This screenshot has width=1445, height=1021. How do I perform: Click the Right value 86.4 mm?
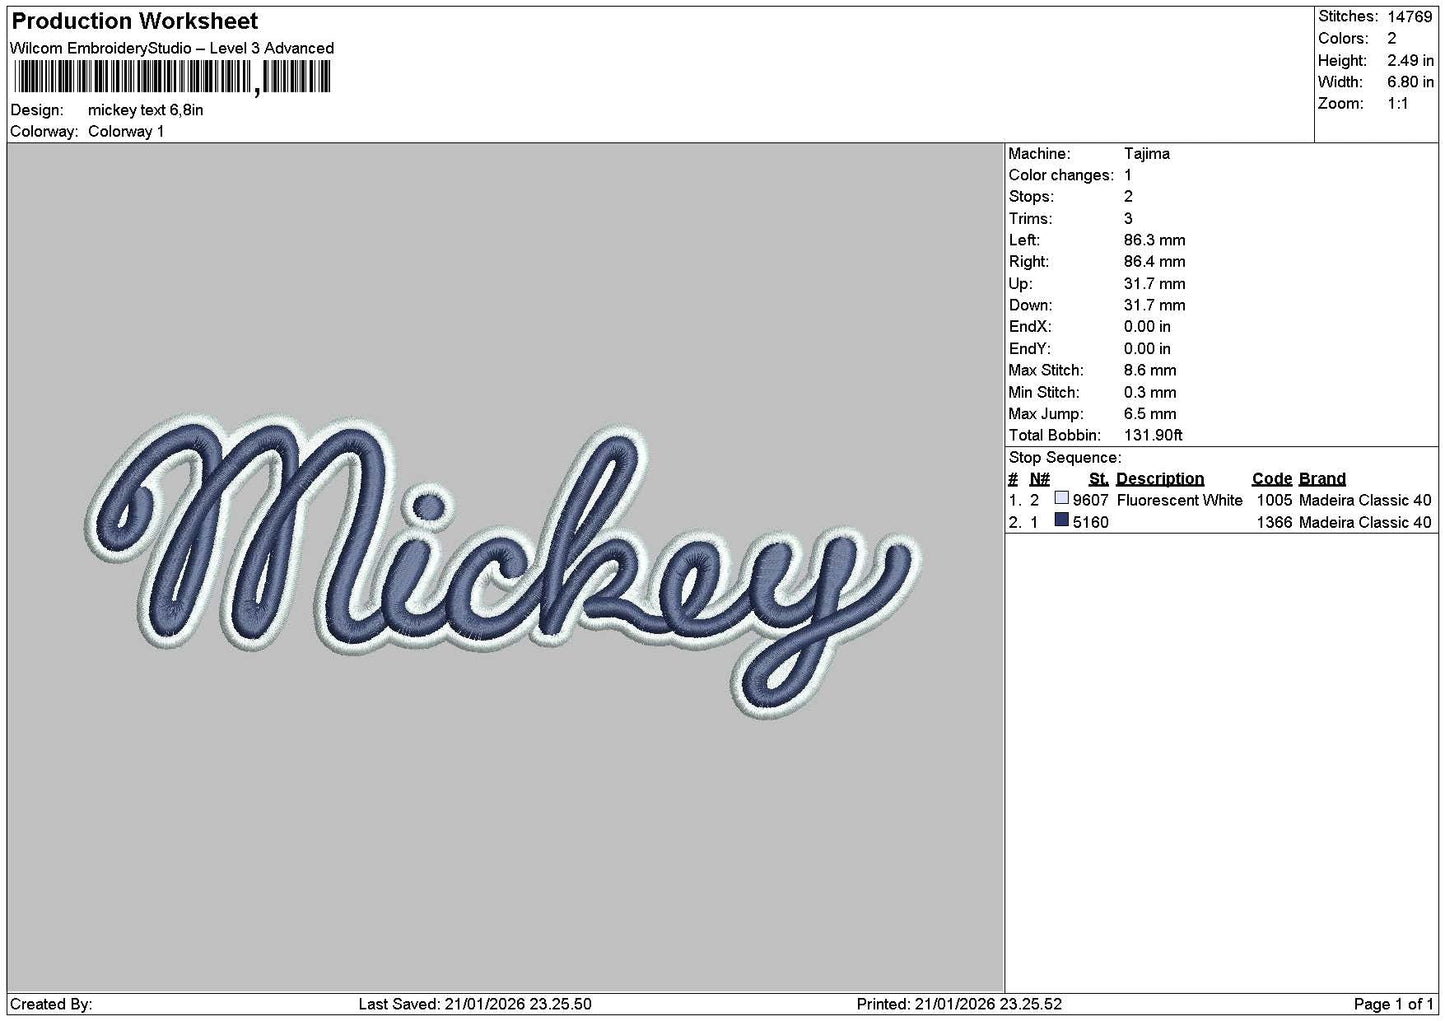pos(1154,262)
